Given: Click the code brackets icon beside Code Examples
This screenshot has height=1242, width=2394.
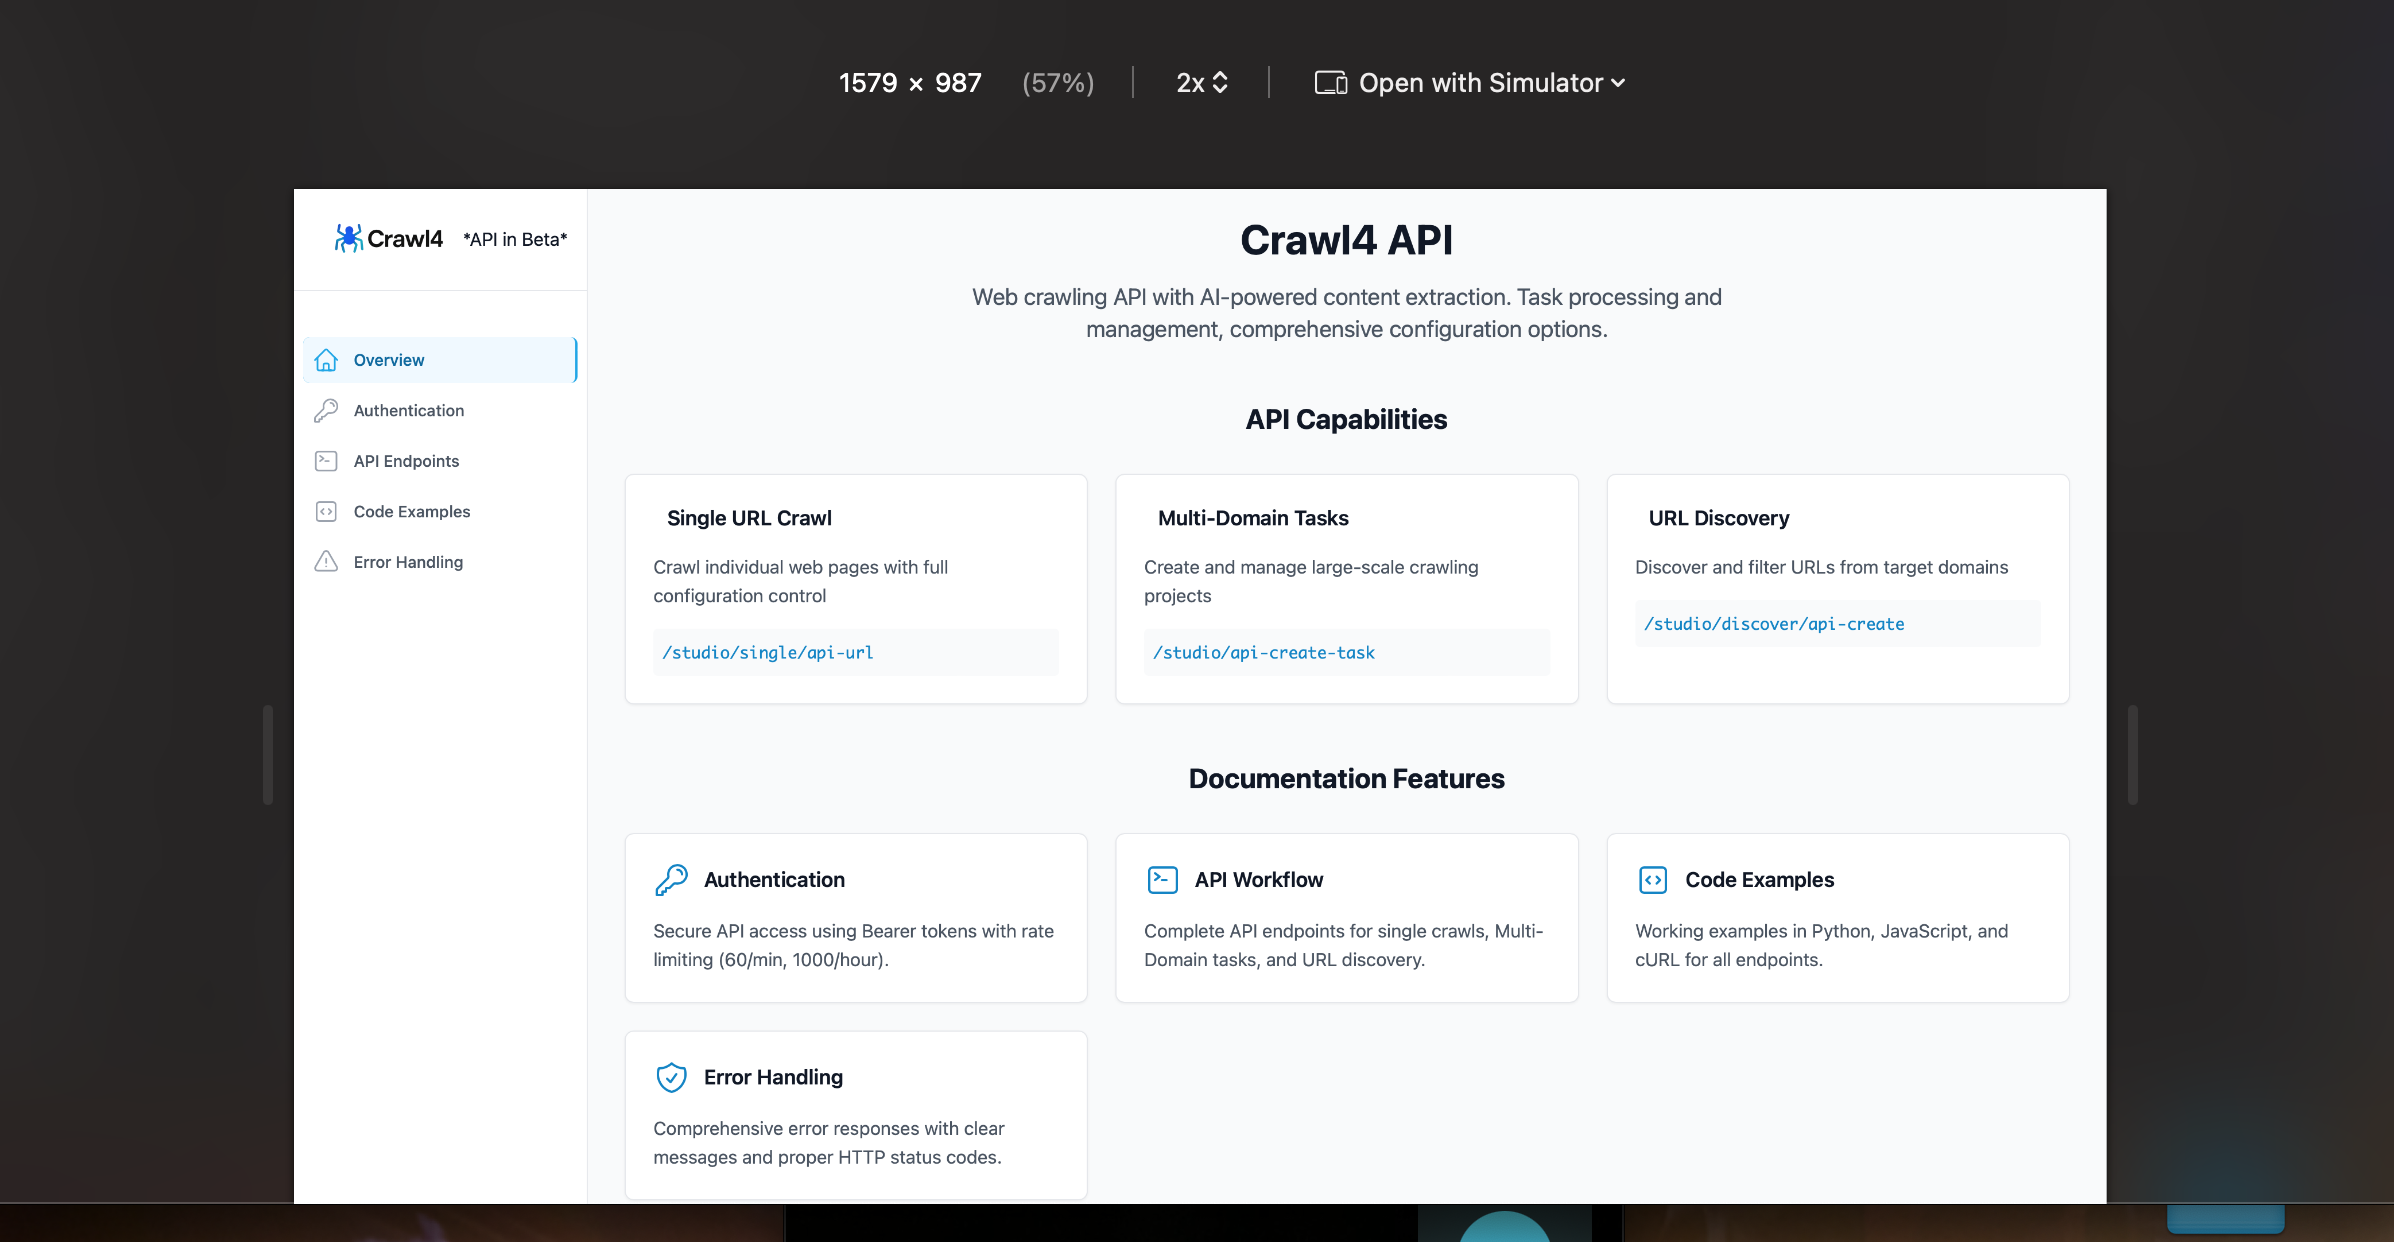Looking at the screenshot, I should [326, 511].
